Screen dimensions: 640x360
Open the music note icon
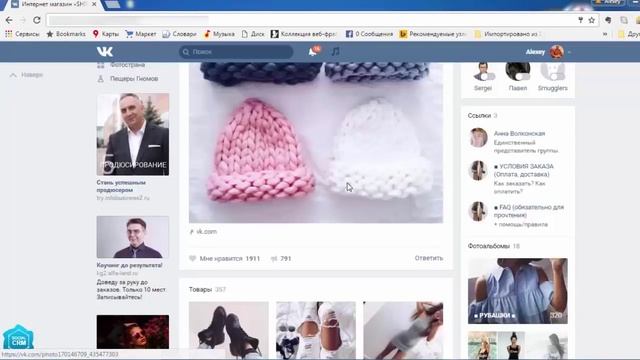(336, 51)
